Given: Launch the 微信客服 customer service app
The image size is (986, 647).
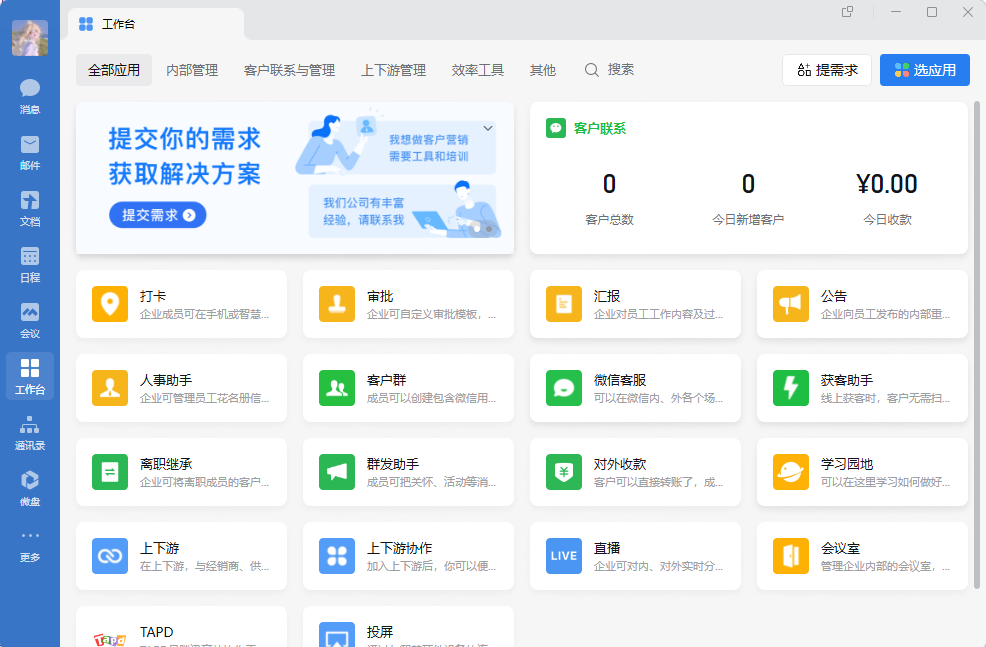Looking at the screenshot, I should coord(563,388).
